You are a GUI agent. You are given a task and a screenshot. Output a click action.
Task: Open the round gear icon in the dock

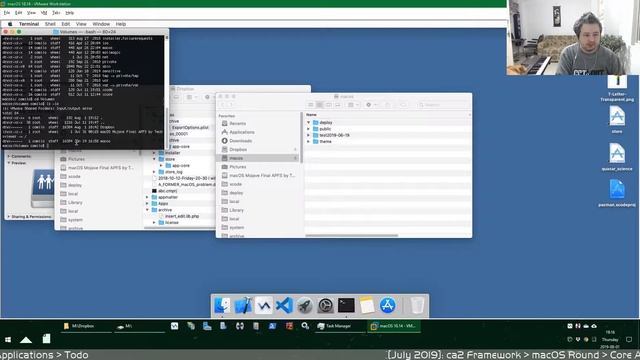point(325,305)
